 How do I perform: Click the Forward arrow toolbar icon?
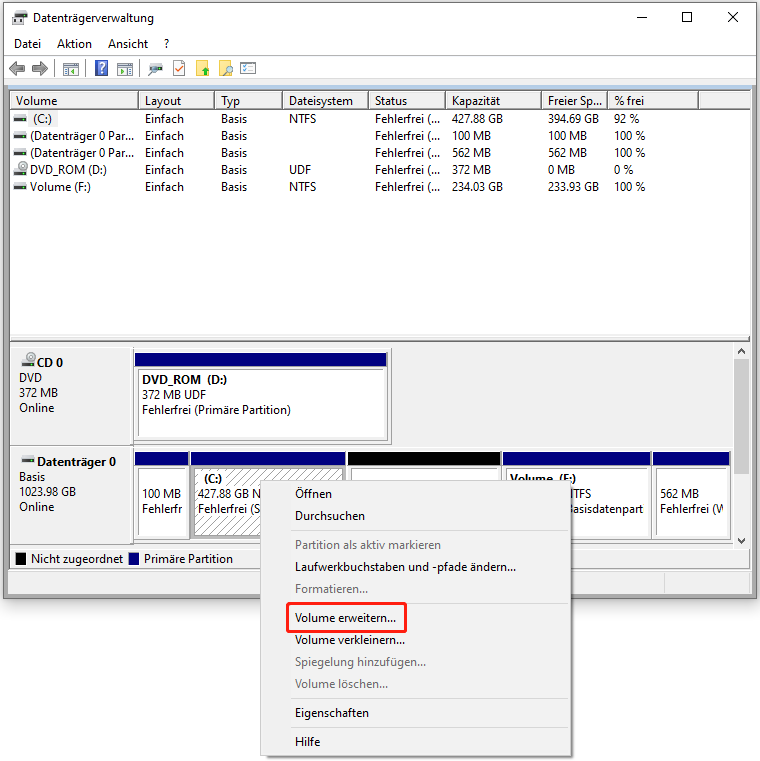(40, 68)
